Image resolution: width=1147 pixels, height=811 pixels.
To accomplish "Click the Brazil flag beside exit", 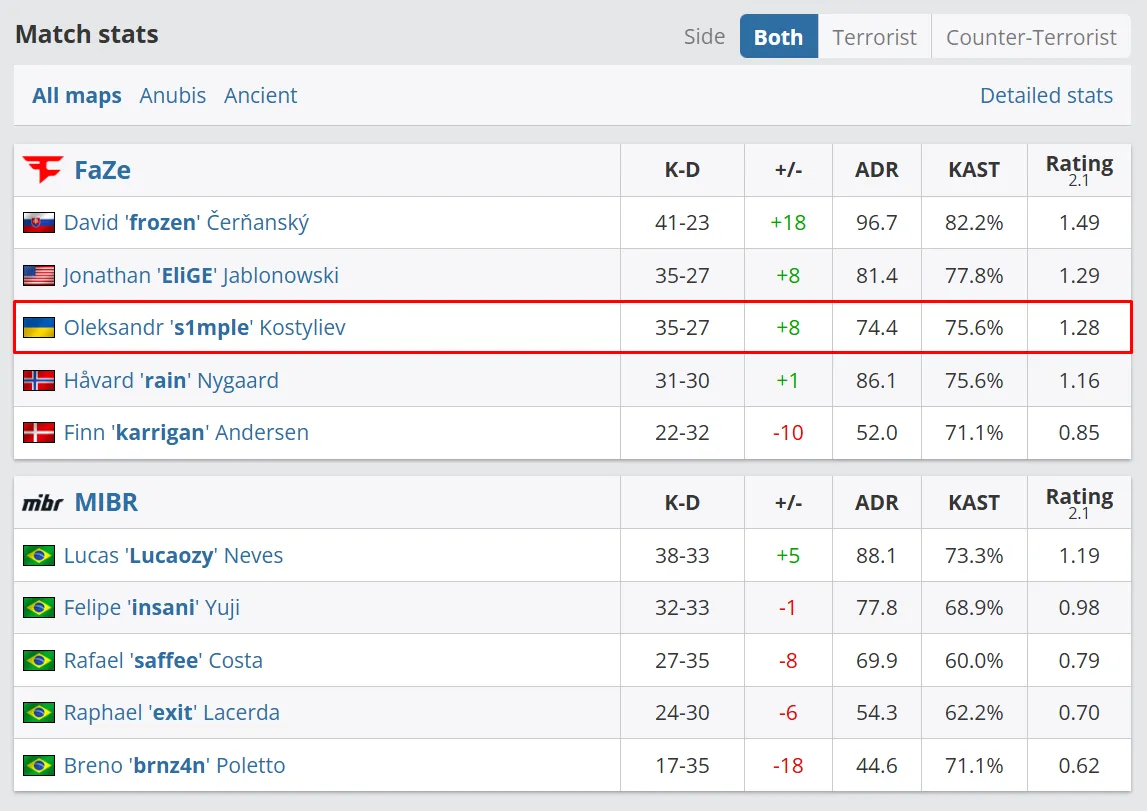I will [x=39, y=712].
